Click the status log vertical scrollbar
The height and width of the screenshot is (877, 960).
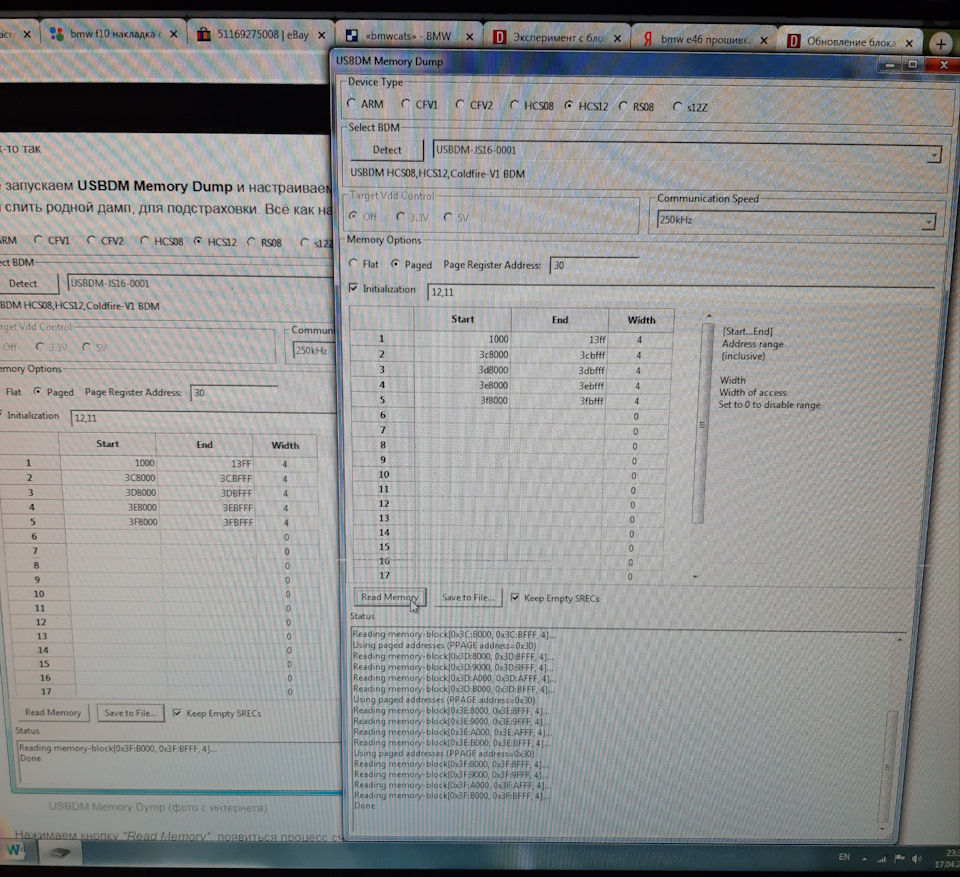887,766
